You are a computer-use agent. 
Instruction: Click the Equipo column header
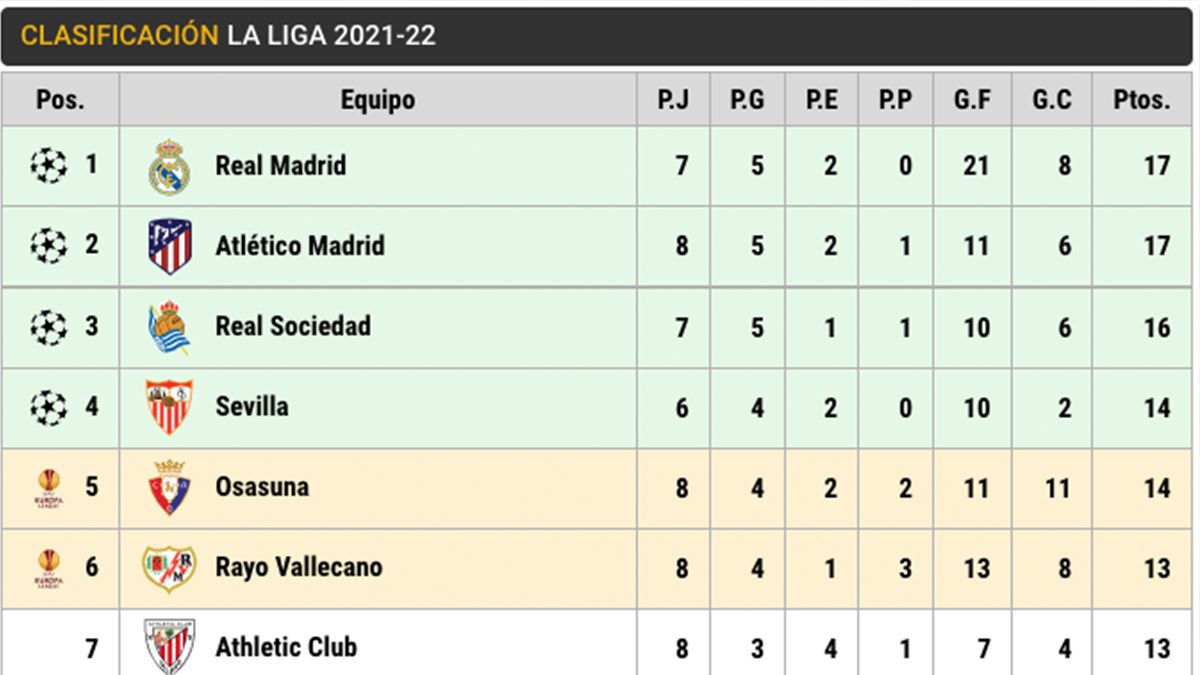pyautogui.click(x=377, y=100)
